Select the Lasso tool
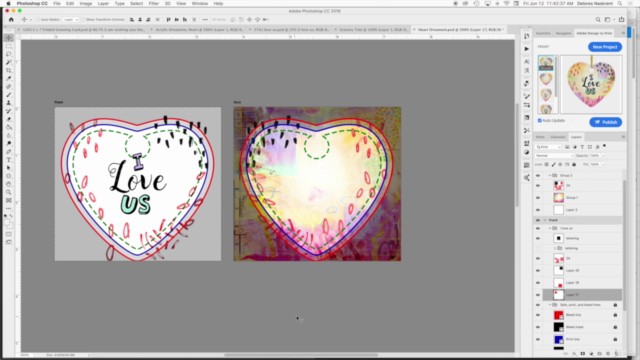Screen dimensions: 640x360 [9, 54]
